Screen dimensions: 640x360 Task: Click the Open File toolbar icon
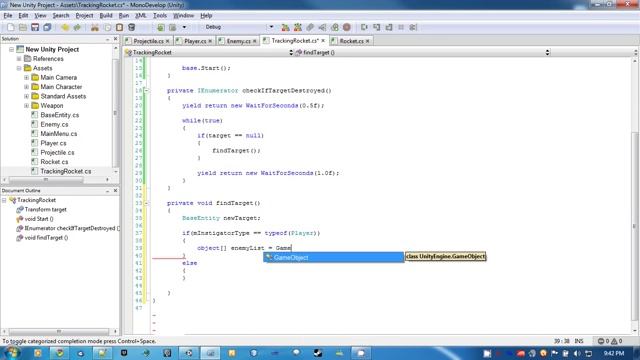(23, 27)
